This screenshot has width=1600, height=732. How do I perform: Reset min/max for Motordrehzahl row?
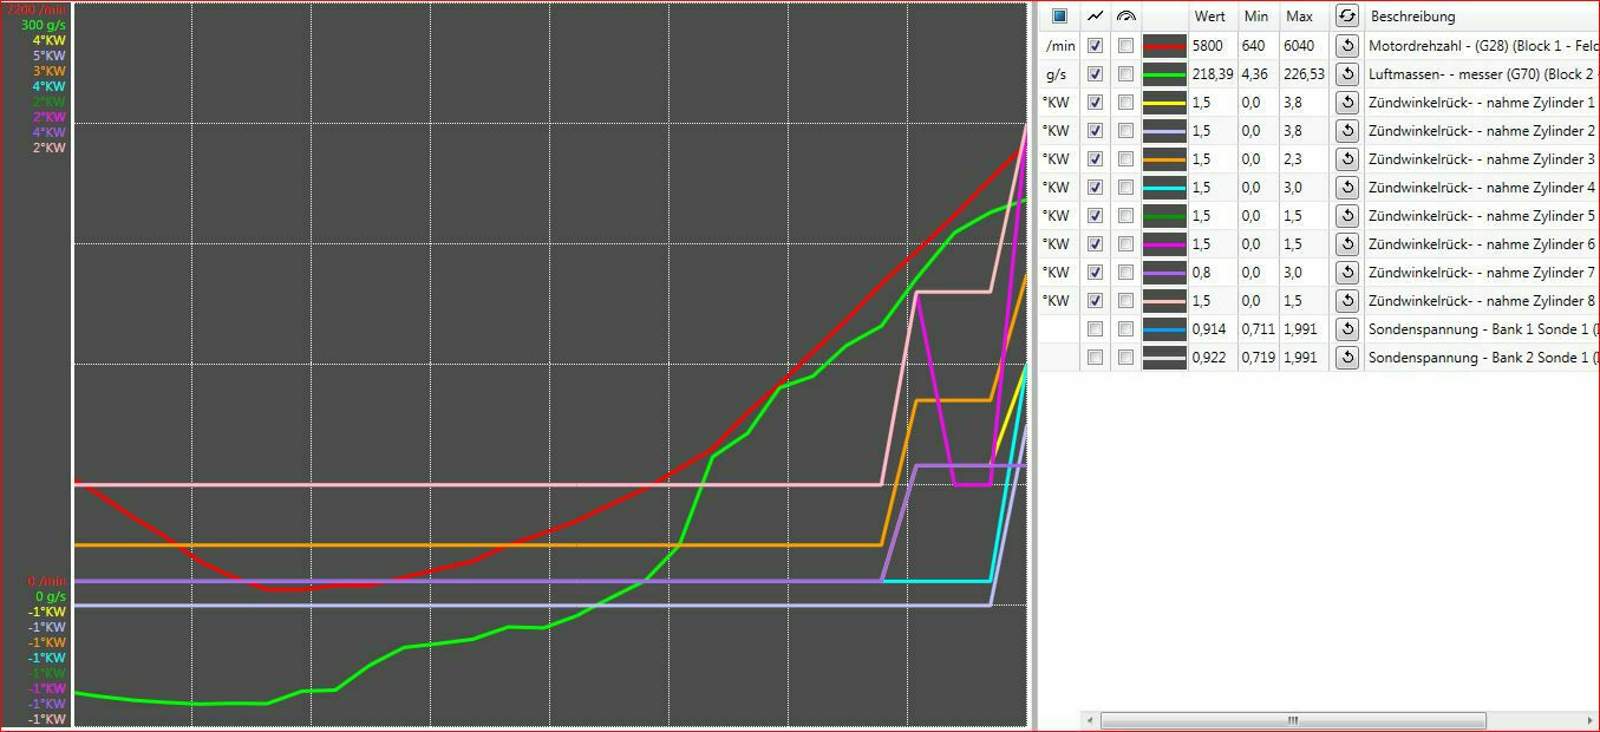tap(1347, 46)
